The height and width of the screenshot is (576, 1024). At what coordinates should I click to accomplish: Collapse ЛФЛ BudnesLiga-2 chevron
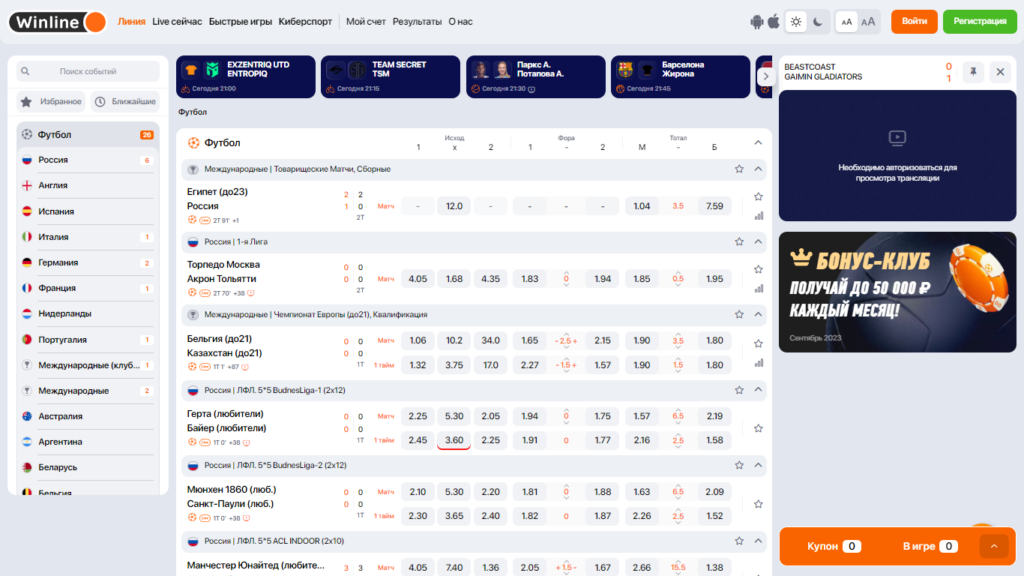(x=758, y=466)
